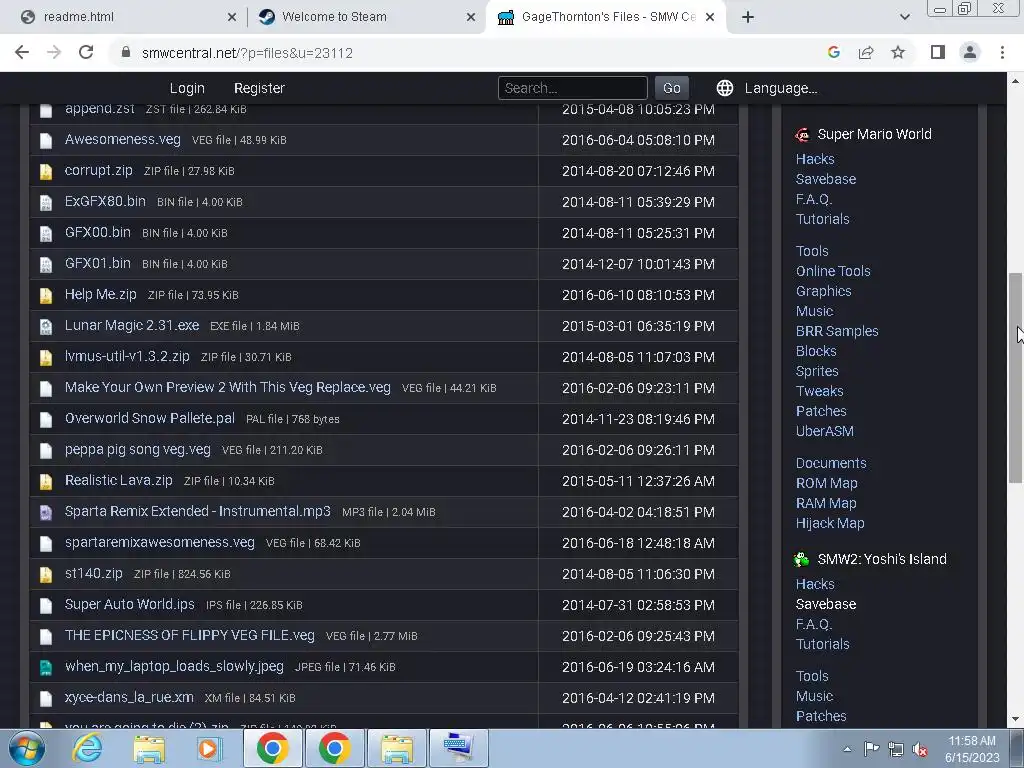The width and height of the screenshot is (1024, 768).
Task: Open the ROM Map sidebar link
Action: 826,483
